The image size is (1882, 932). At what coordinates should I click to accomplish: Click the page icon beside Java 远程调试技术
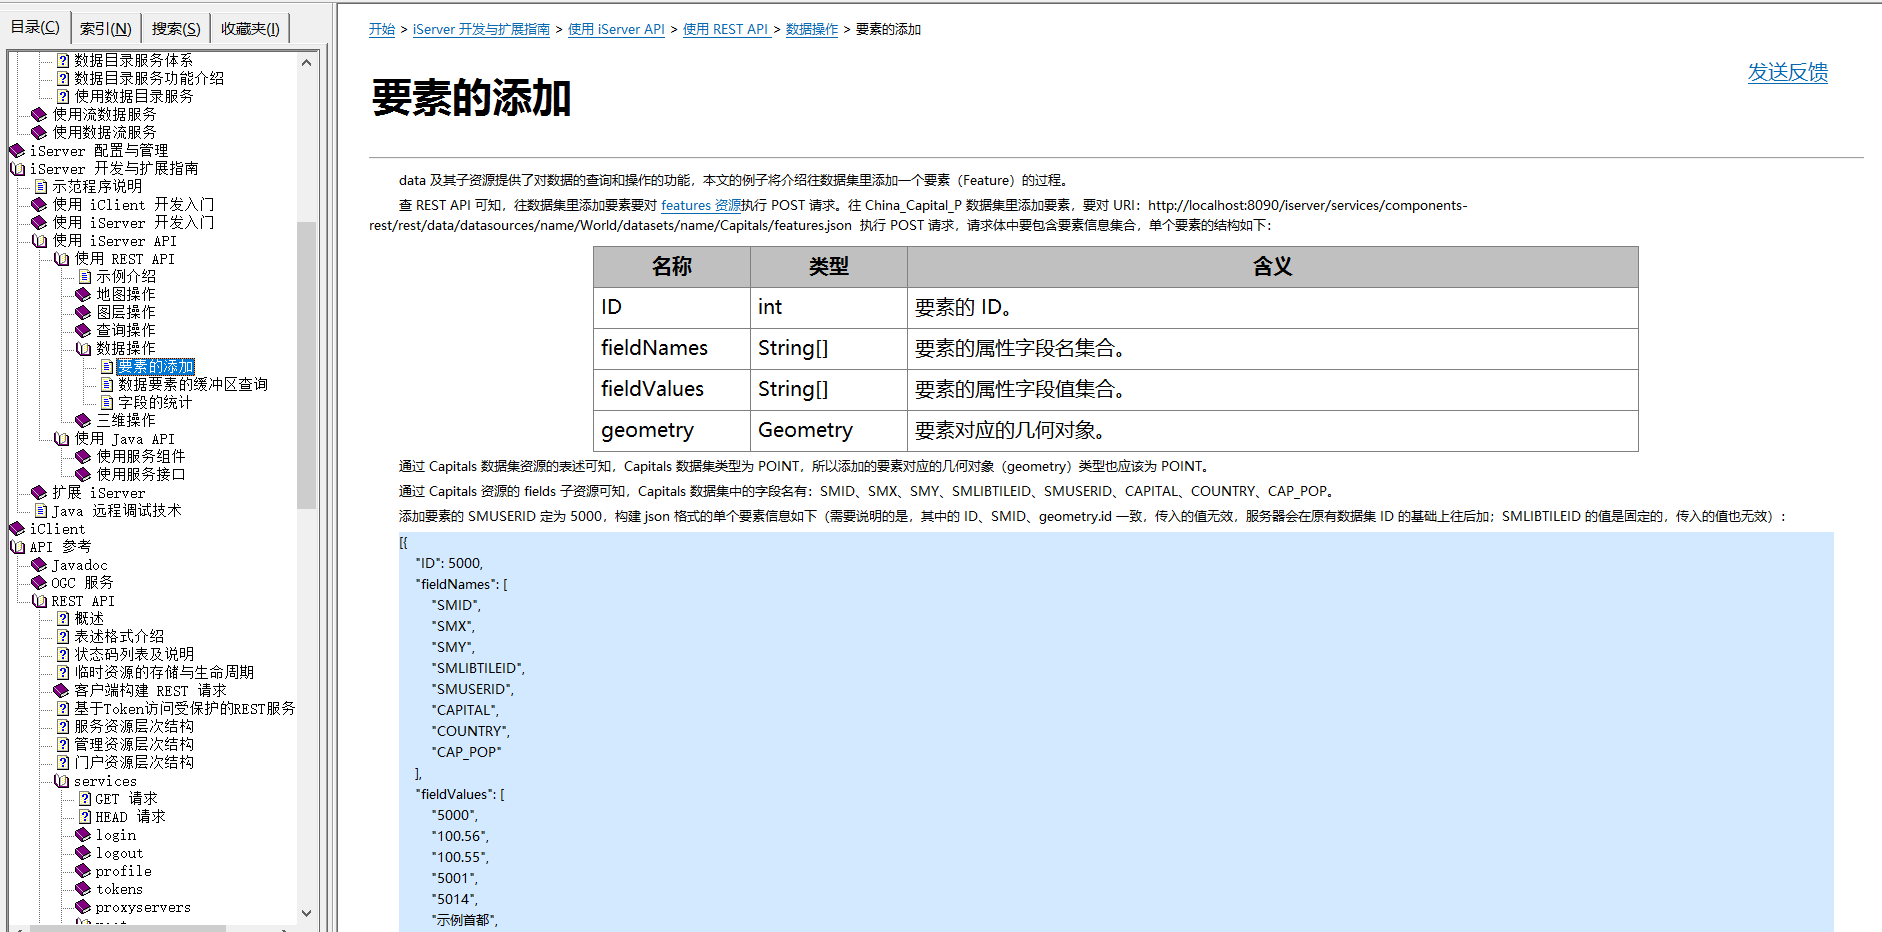tap(41, 511)
